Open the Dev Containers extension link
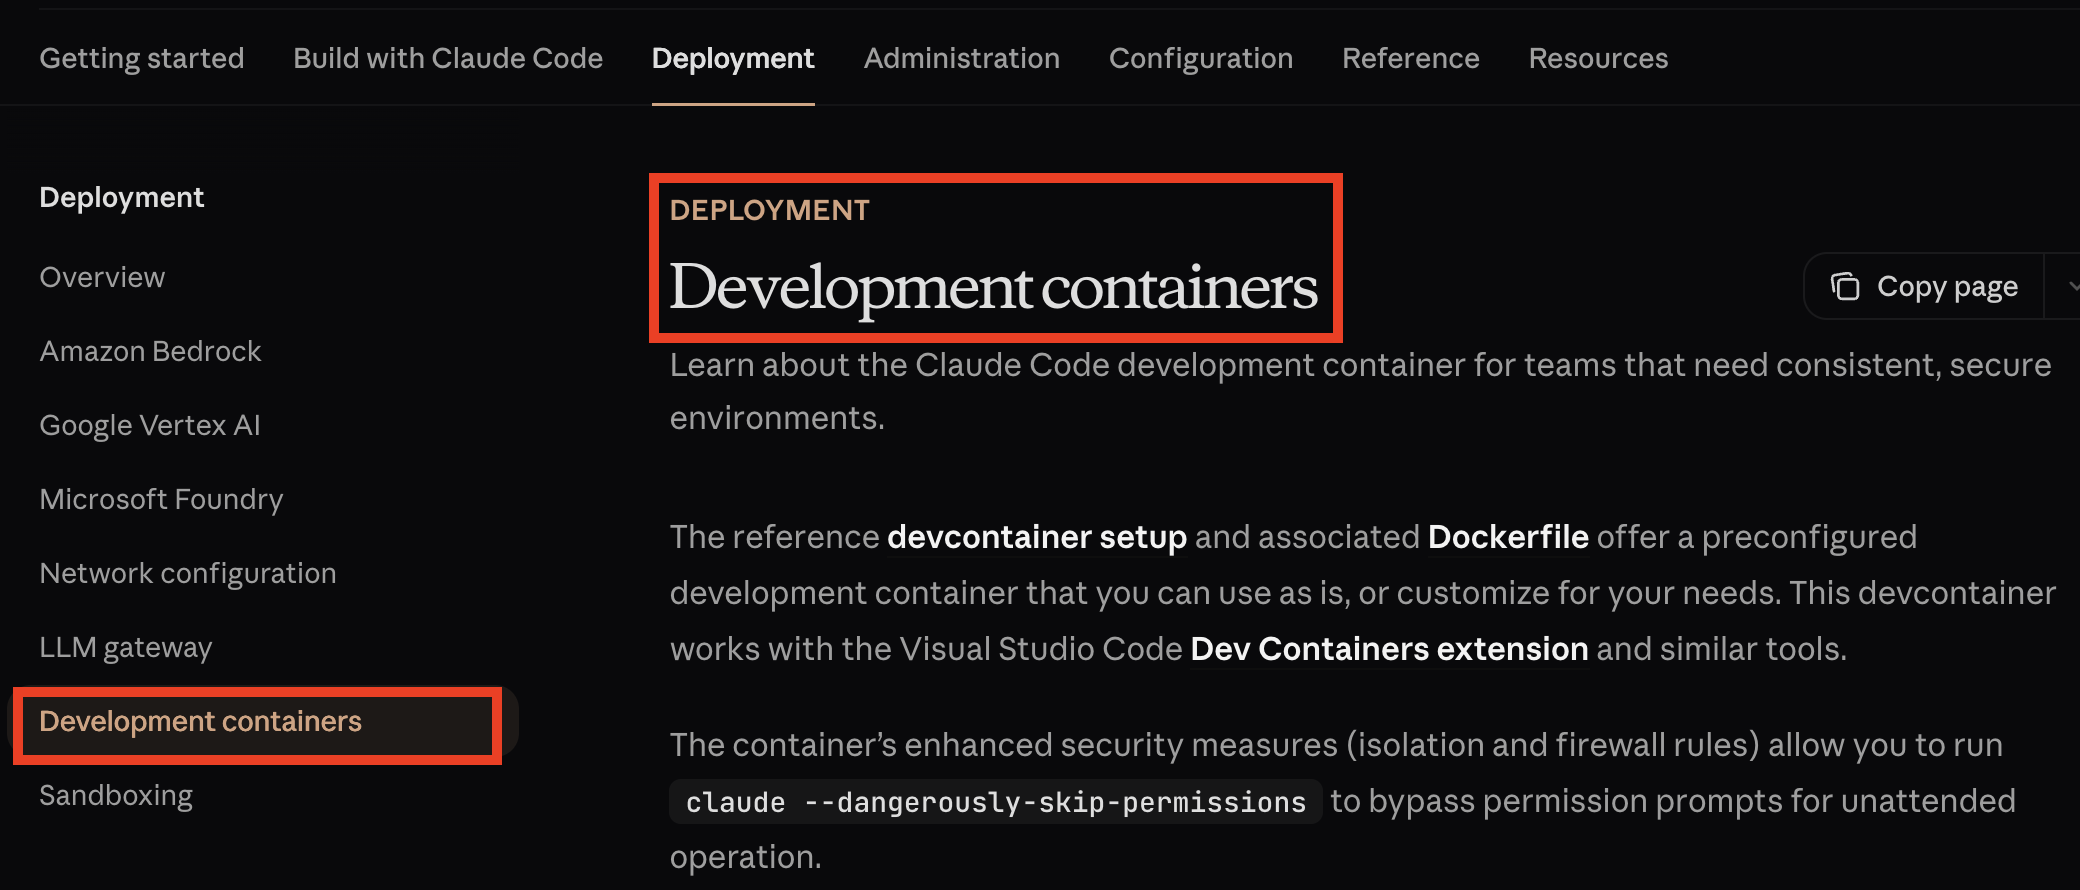 pyautogui.click(x=1389, y=649)
